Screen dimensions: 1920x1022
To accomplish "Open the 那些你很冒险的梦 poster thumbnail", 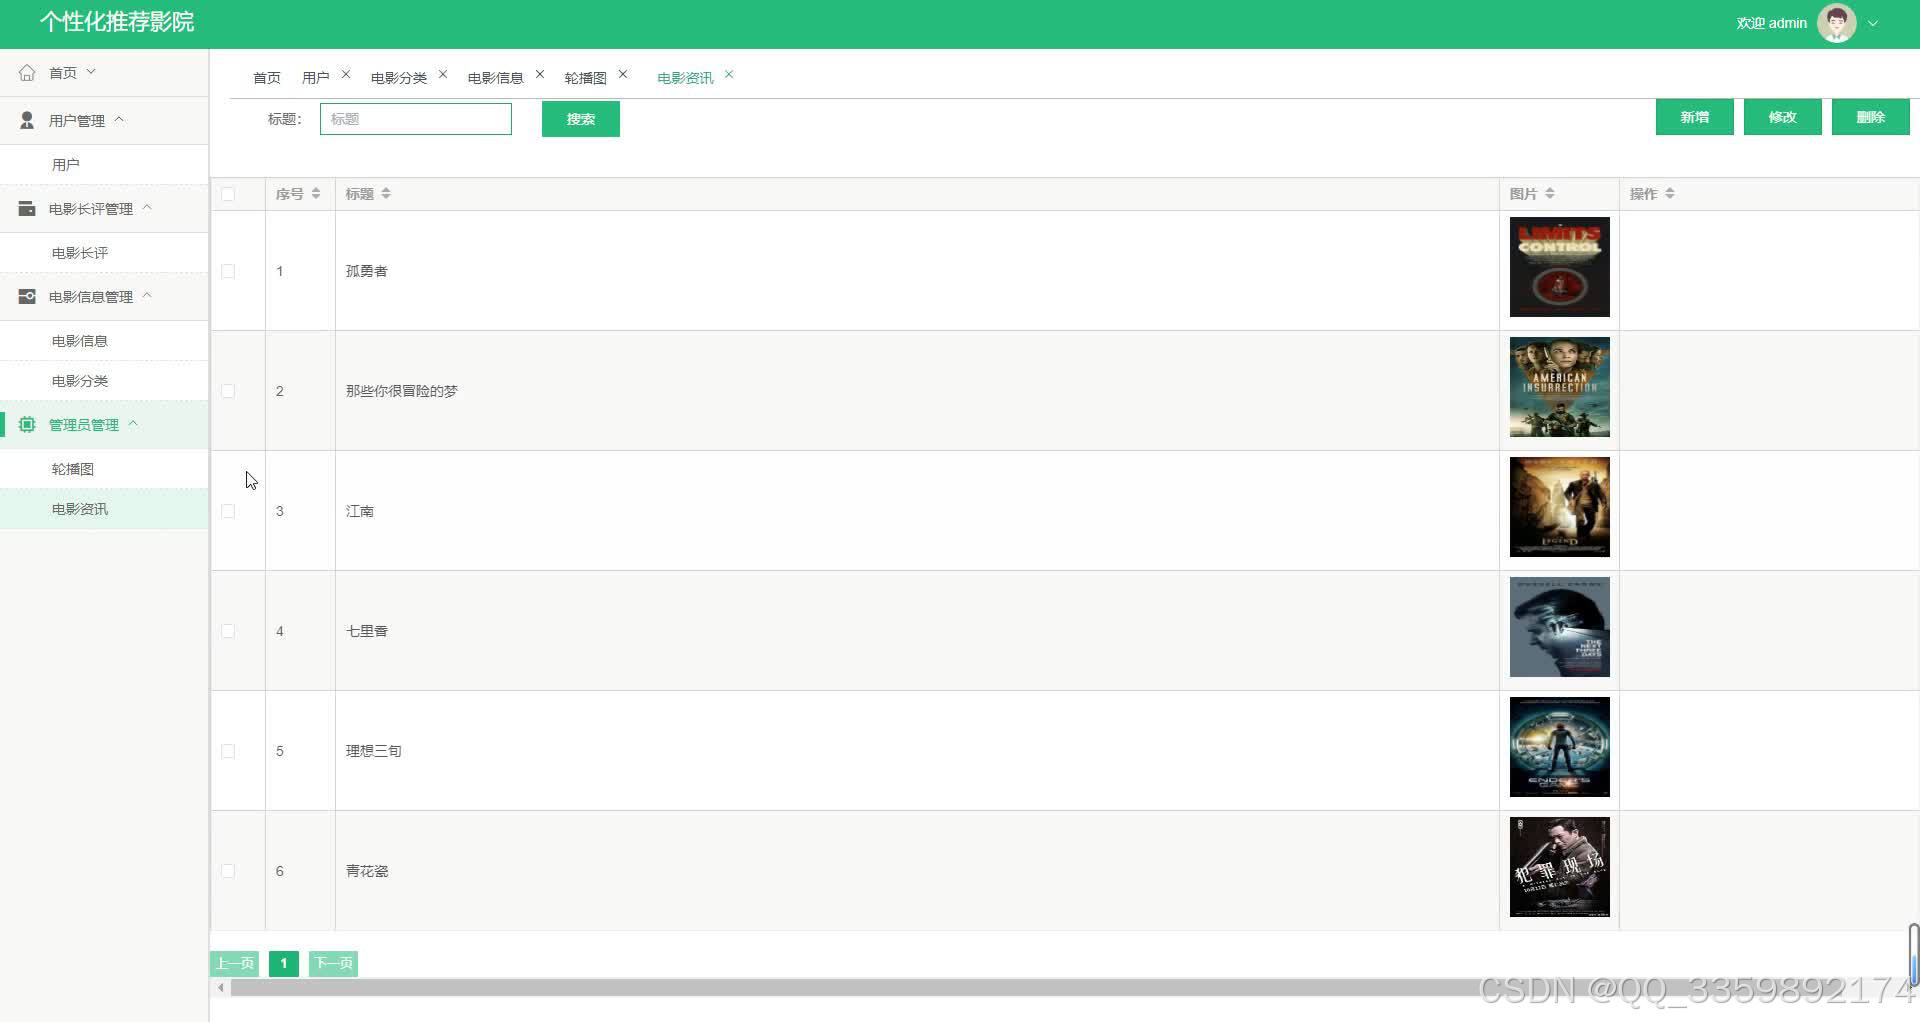I will click(1560, 387).
